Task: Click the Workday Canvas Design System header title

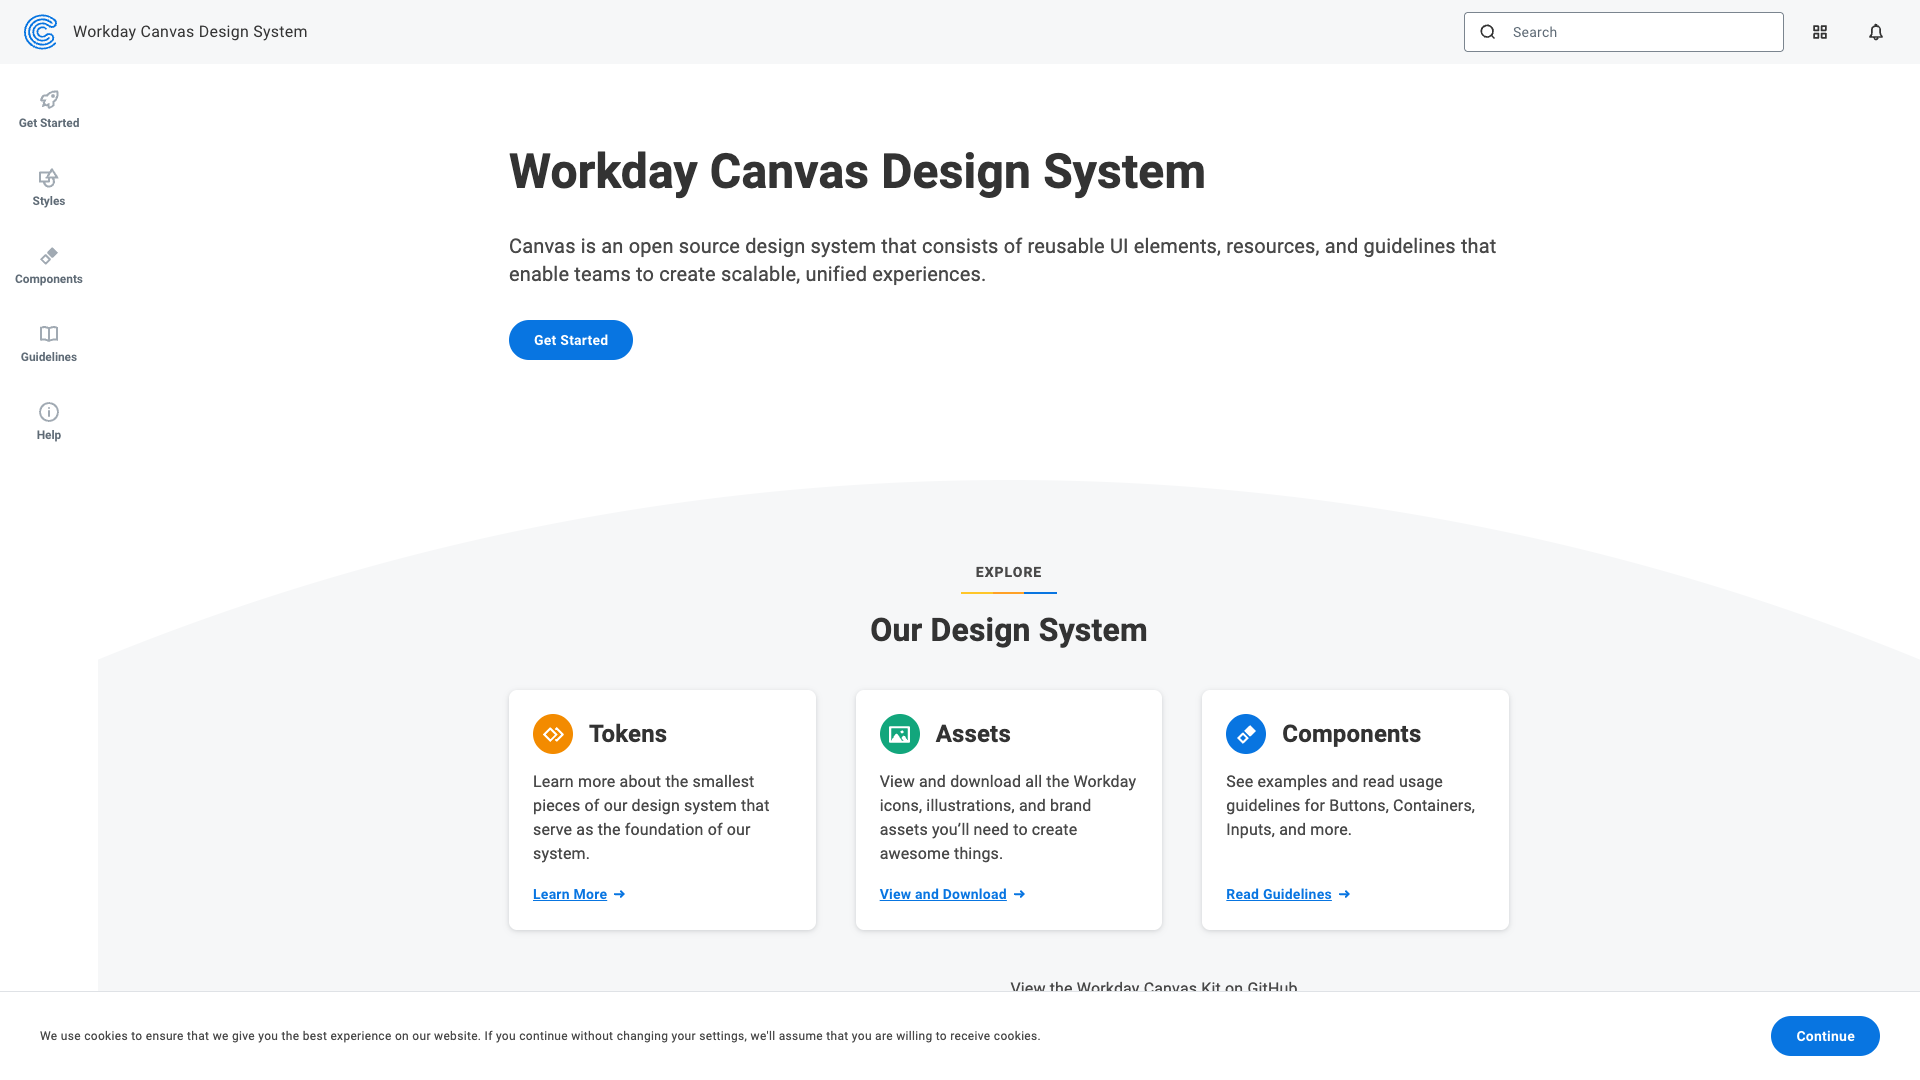Action: [x=190, y=32]
